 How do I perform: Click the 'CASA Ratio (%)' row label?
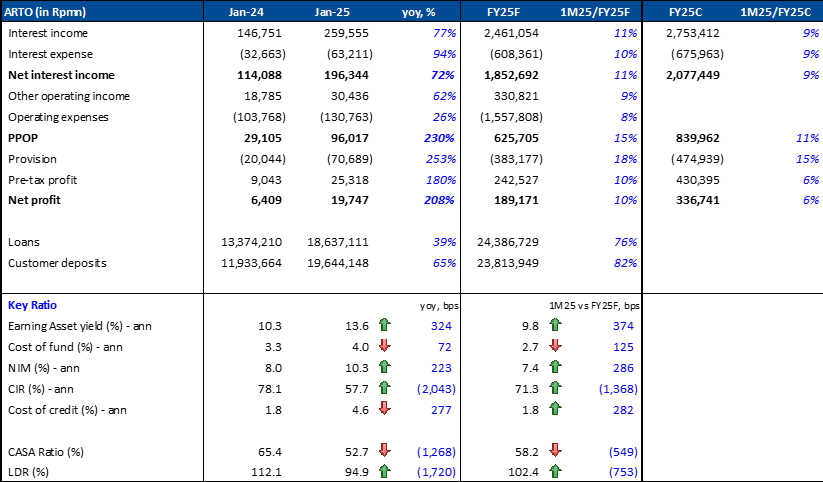(x=46, y=452)
